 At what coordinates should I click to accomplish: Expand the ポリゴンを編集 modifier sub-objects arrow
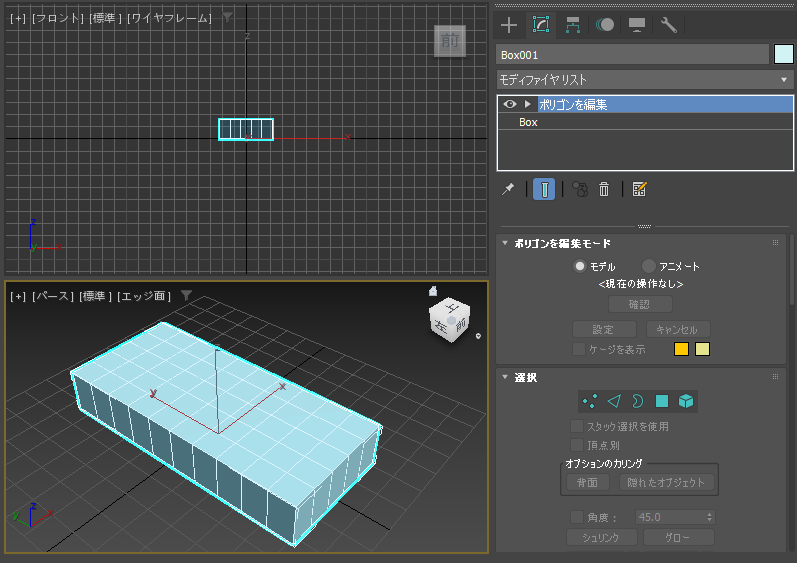pyautogui.click(x=528, y=104)
